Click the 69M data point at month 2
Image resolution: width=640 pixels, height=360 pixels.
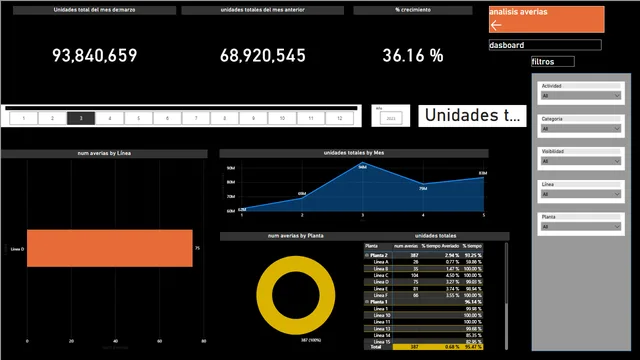coord(302,197)
